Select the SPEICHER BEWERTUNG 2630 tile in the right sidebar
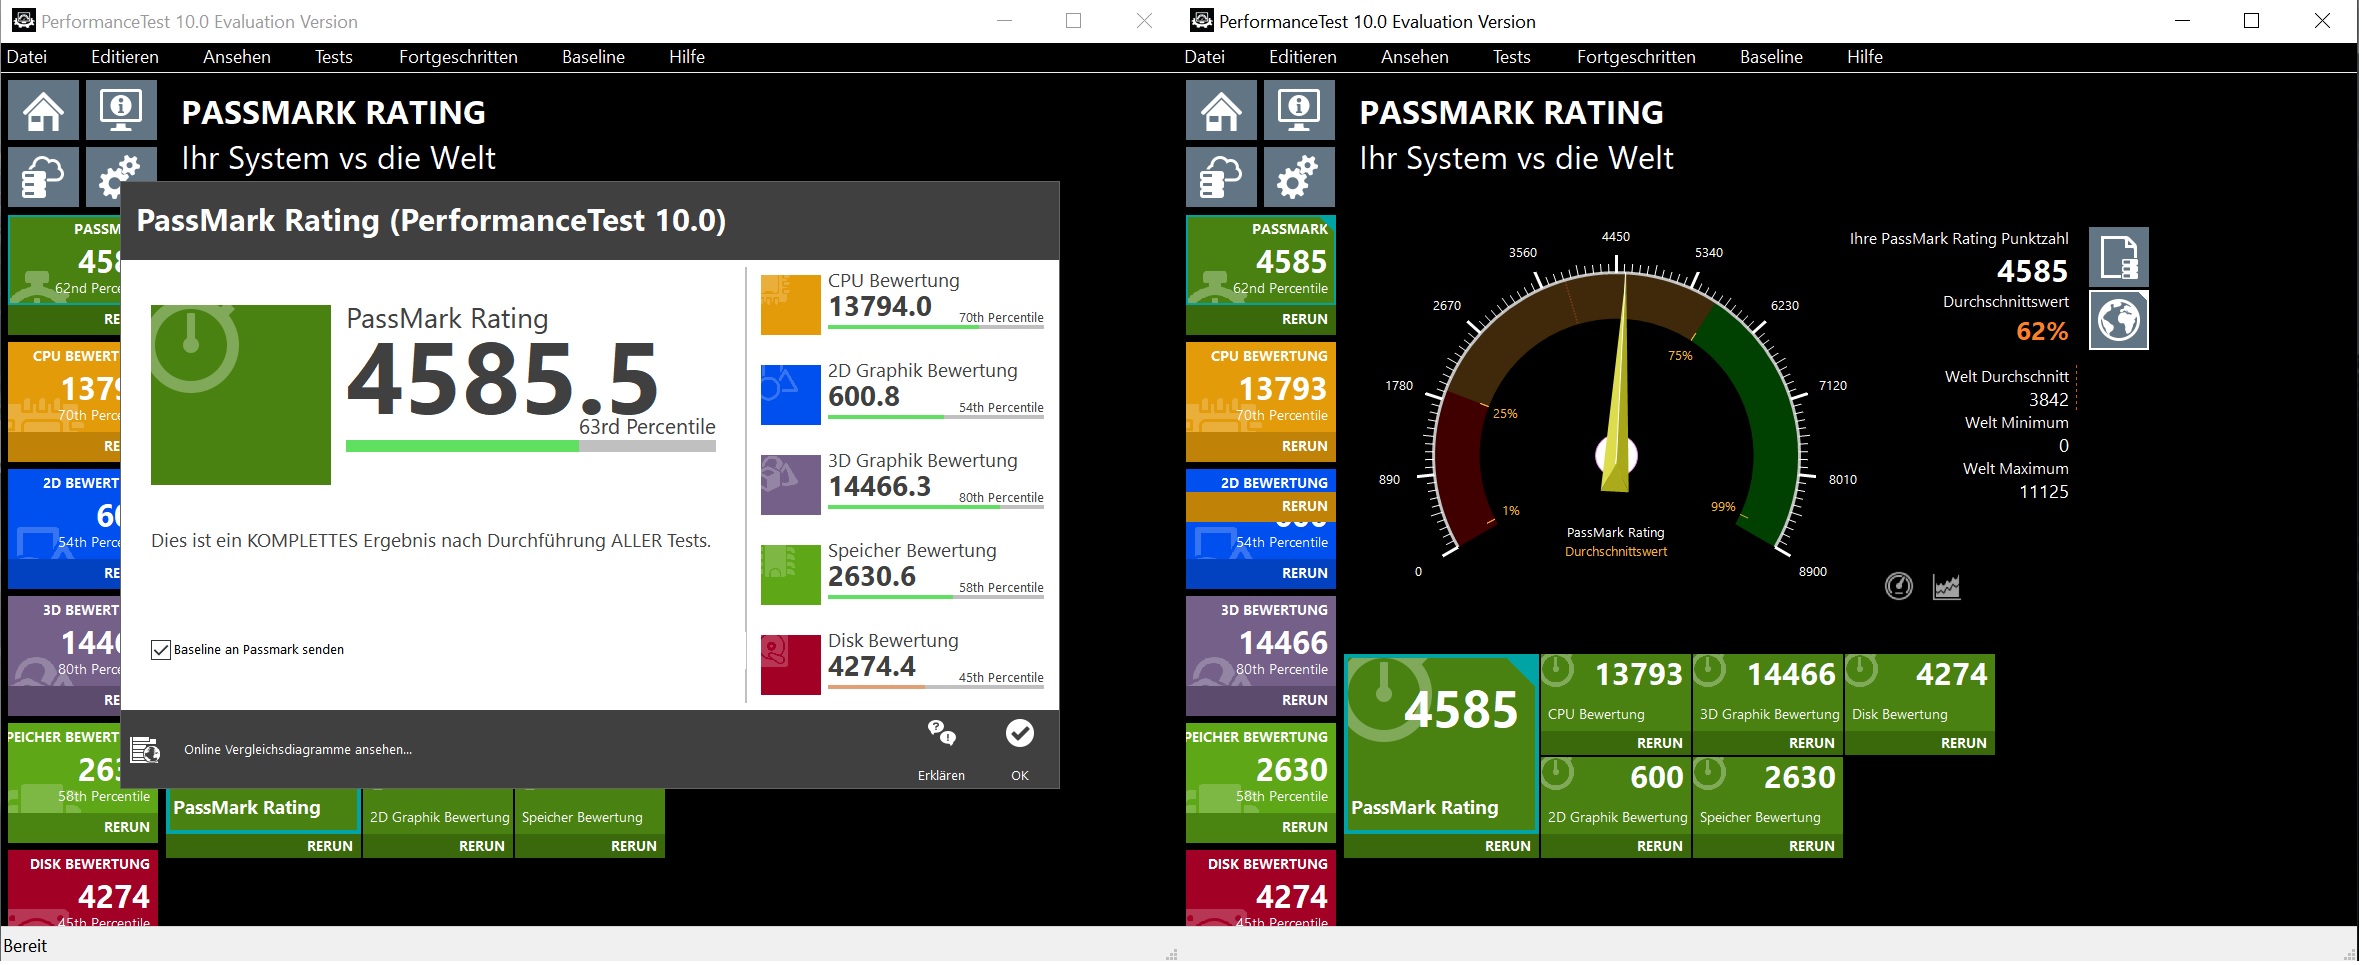This screenshot has width=2362, height=965. [1261, 768]
